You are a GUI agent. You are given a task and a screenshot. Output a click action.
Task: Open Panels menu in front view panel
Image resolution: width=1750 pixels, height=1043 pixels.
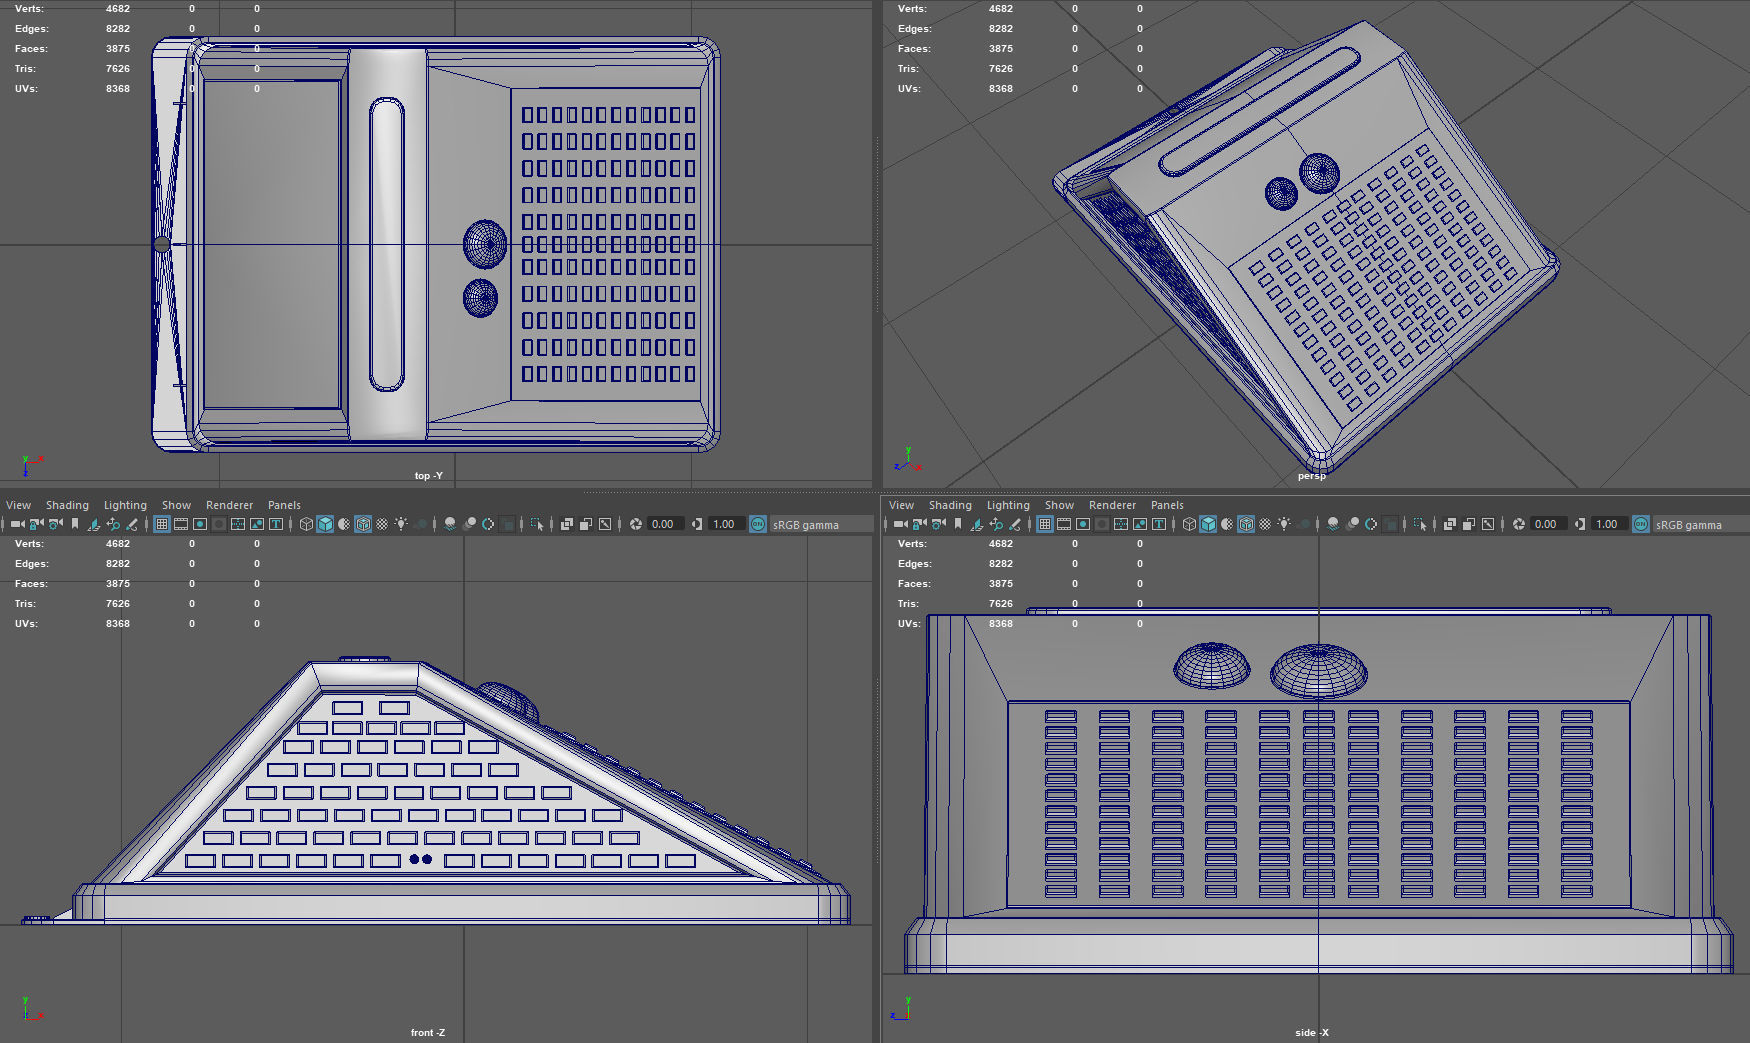[284, 505]
